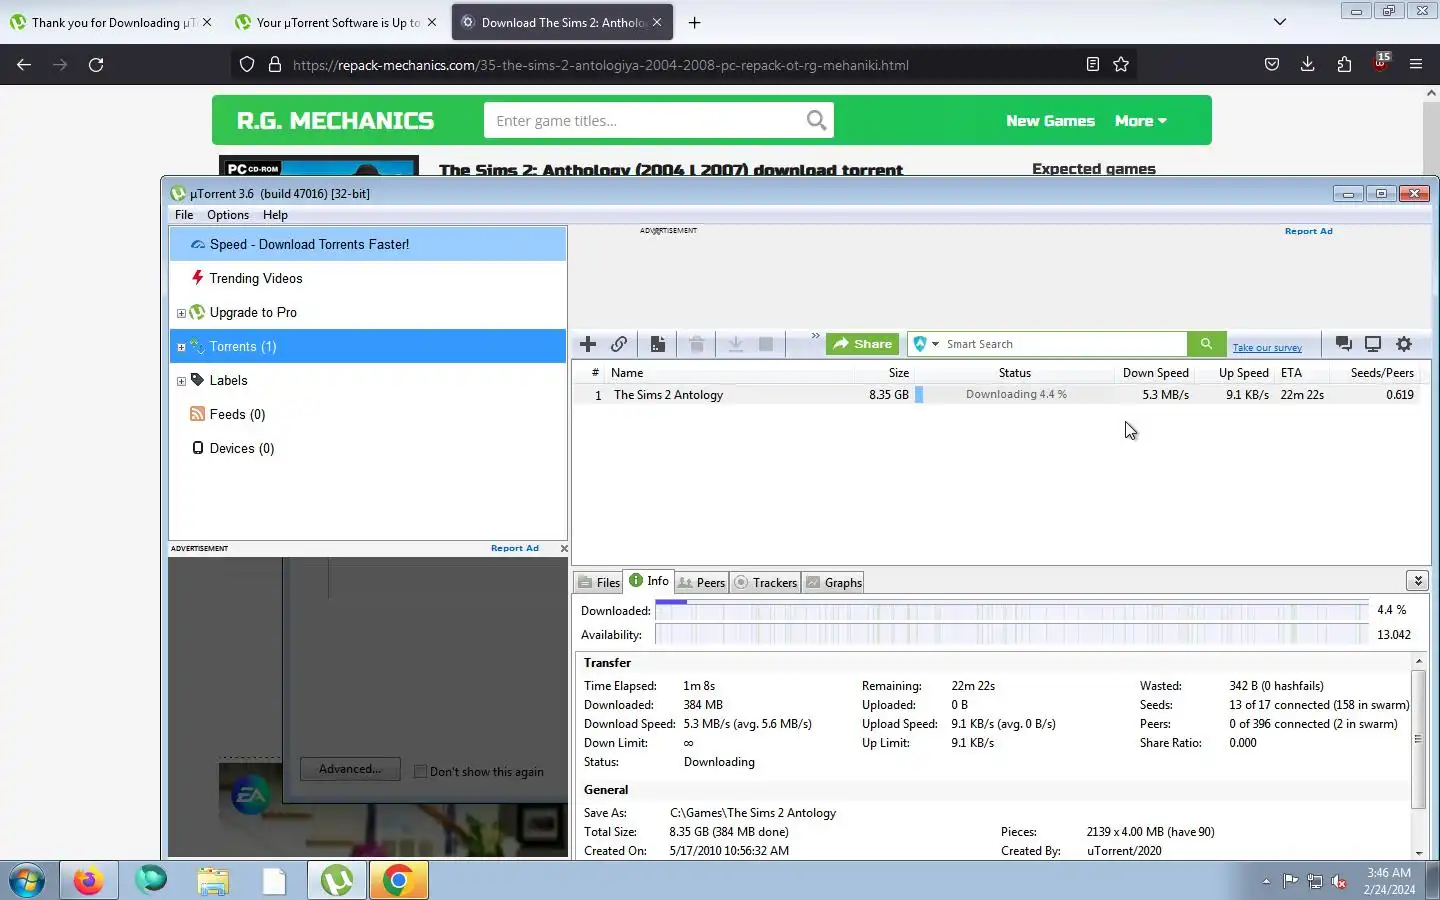This screenshot has width=1440, height=900.
Task: Click the chat bubbles icon in toolbar
Action: click(x=1344, y=344)
